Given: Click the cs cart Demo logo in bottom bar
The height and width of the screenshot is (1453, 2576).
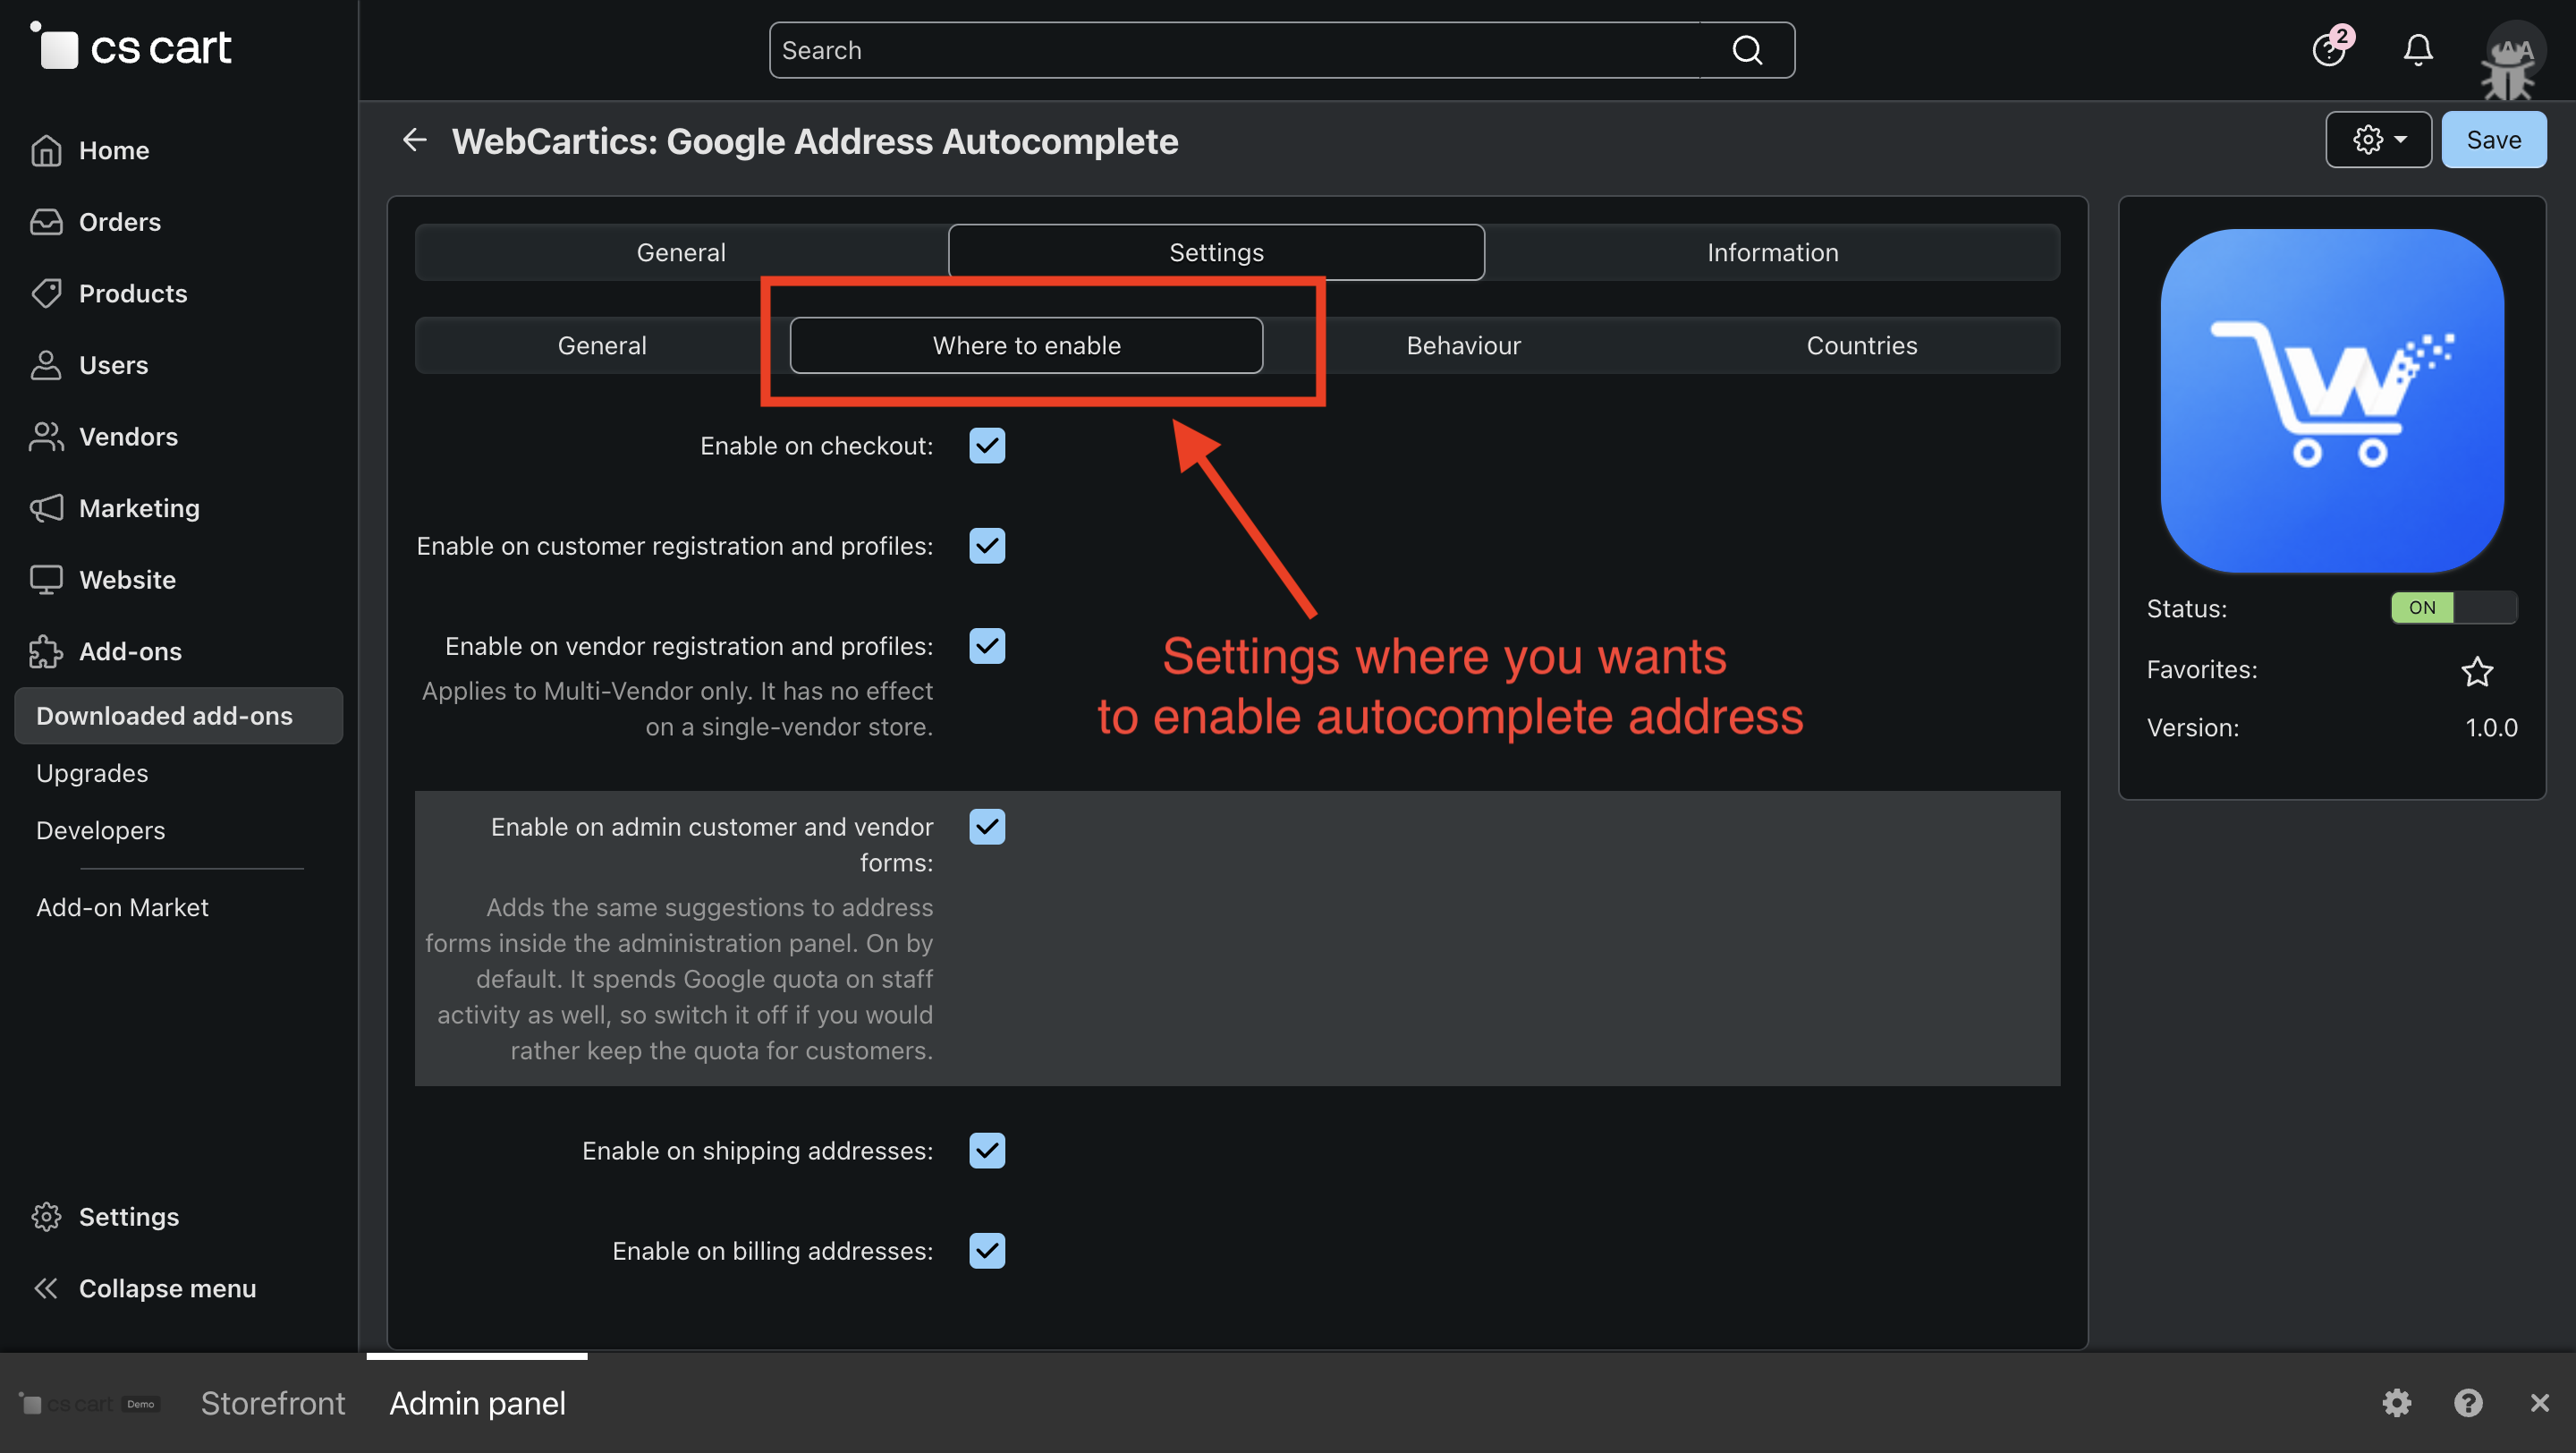Looking at the screenshot, I should click(90, 1404).
